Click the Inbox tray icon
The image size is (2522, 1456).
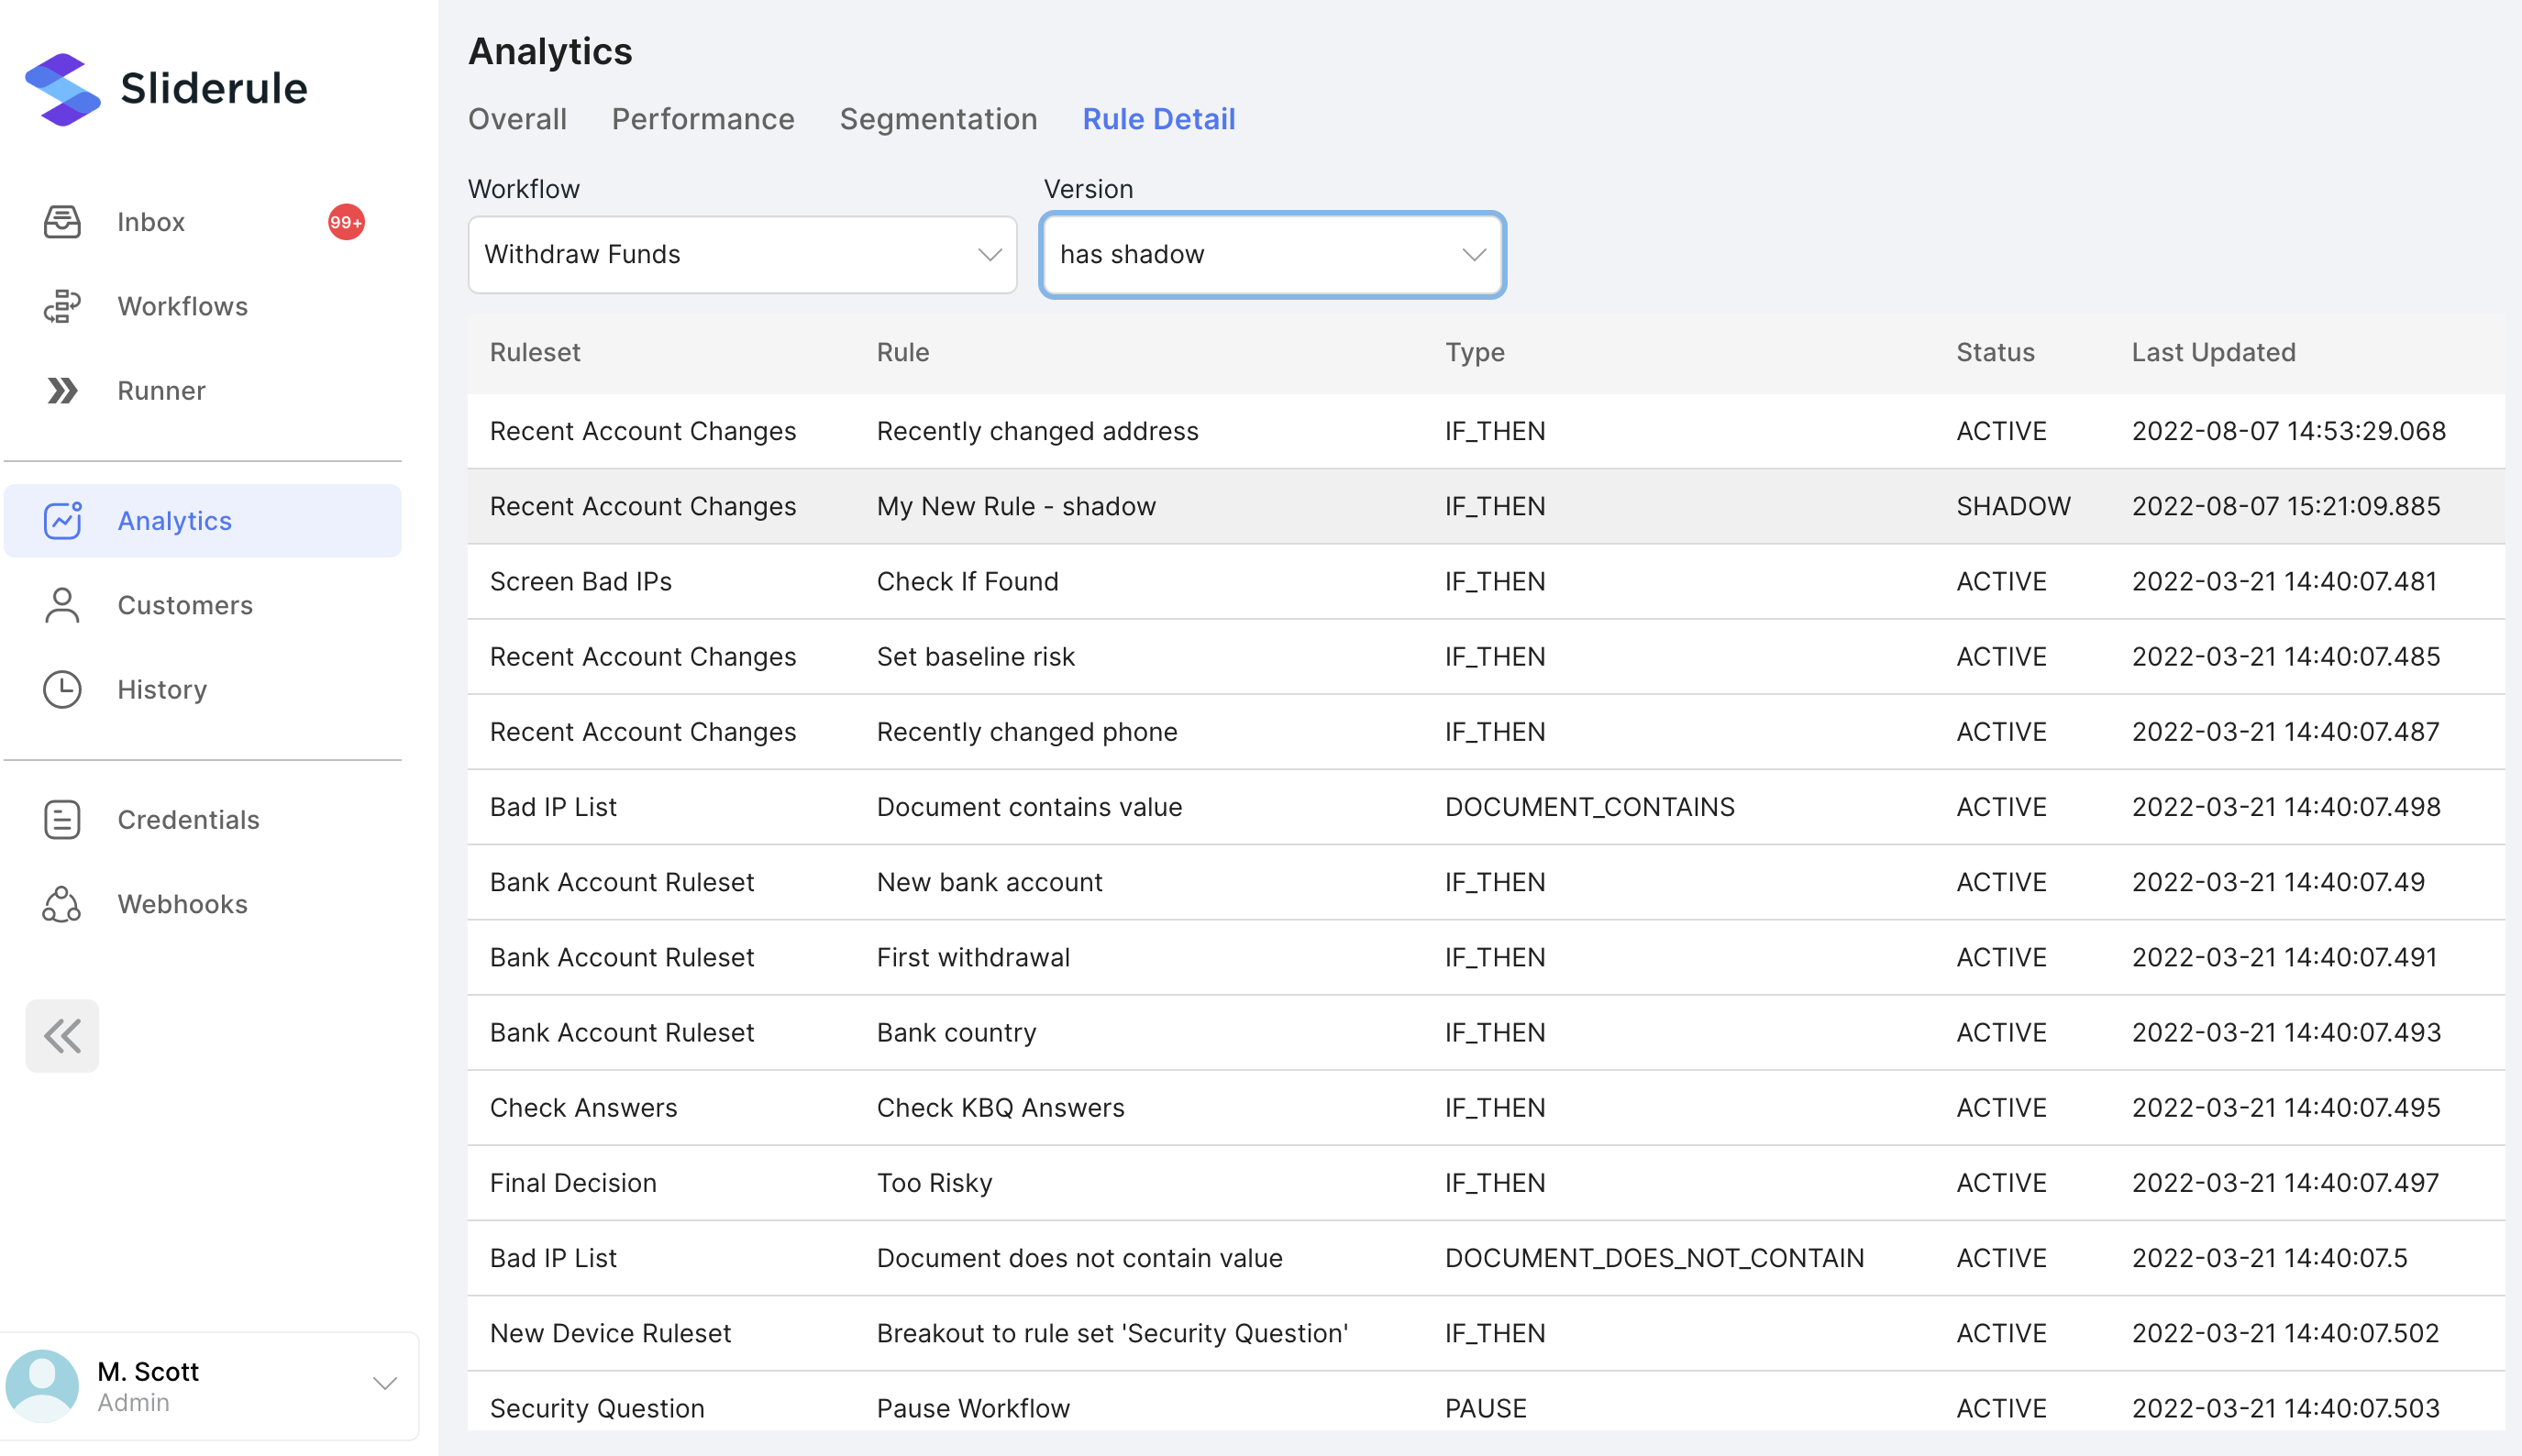tap(62, 222)
